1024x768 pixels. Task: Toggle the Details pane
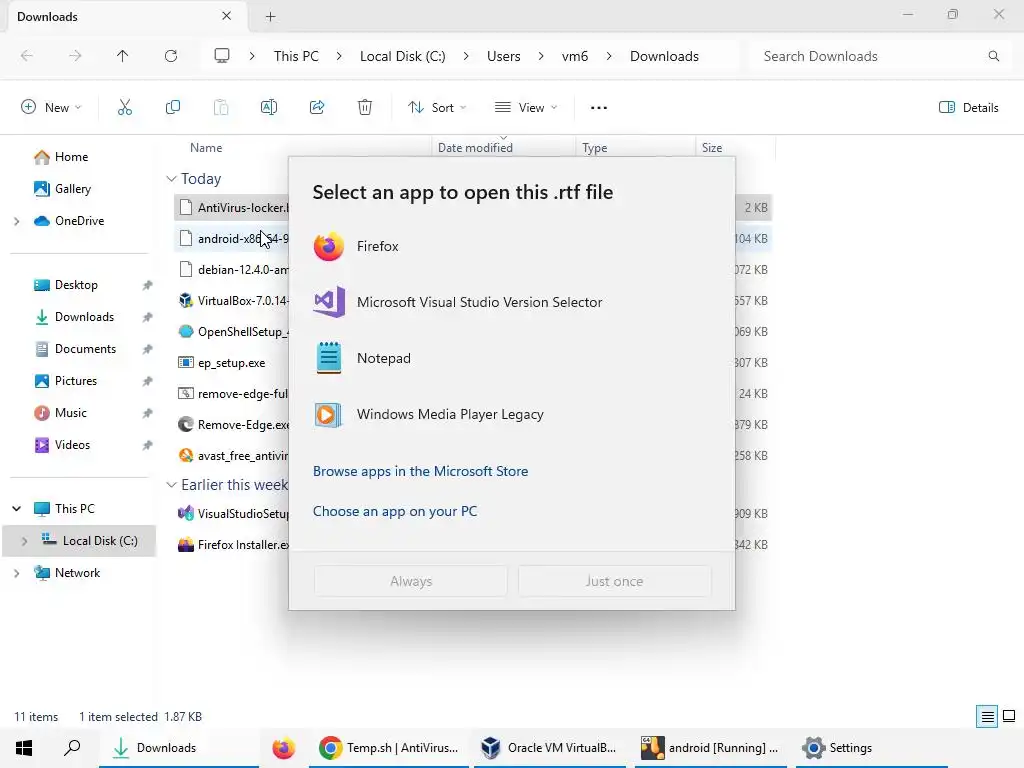point(968,108)
